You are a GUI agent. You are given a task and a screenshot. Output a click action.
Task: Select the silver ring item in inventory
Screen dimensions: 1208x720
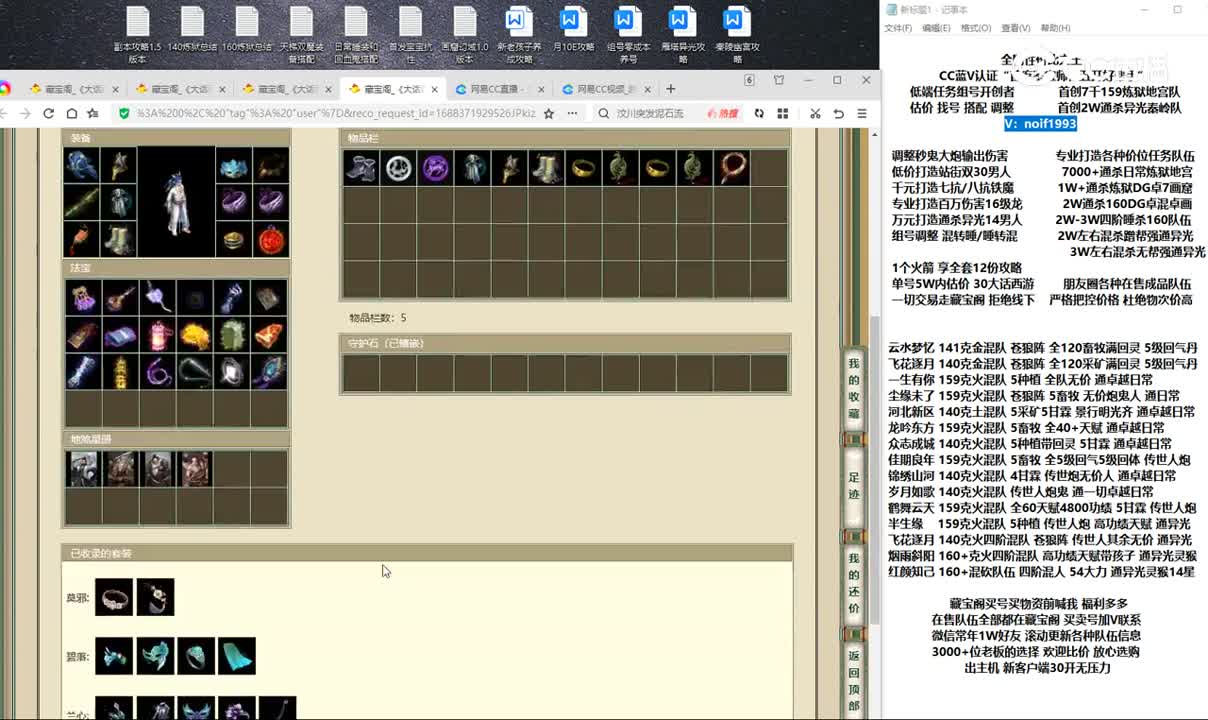399,168
